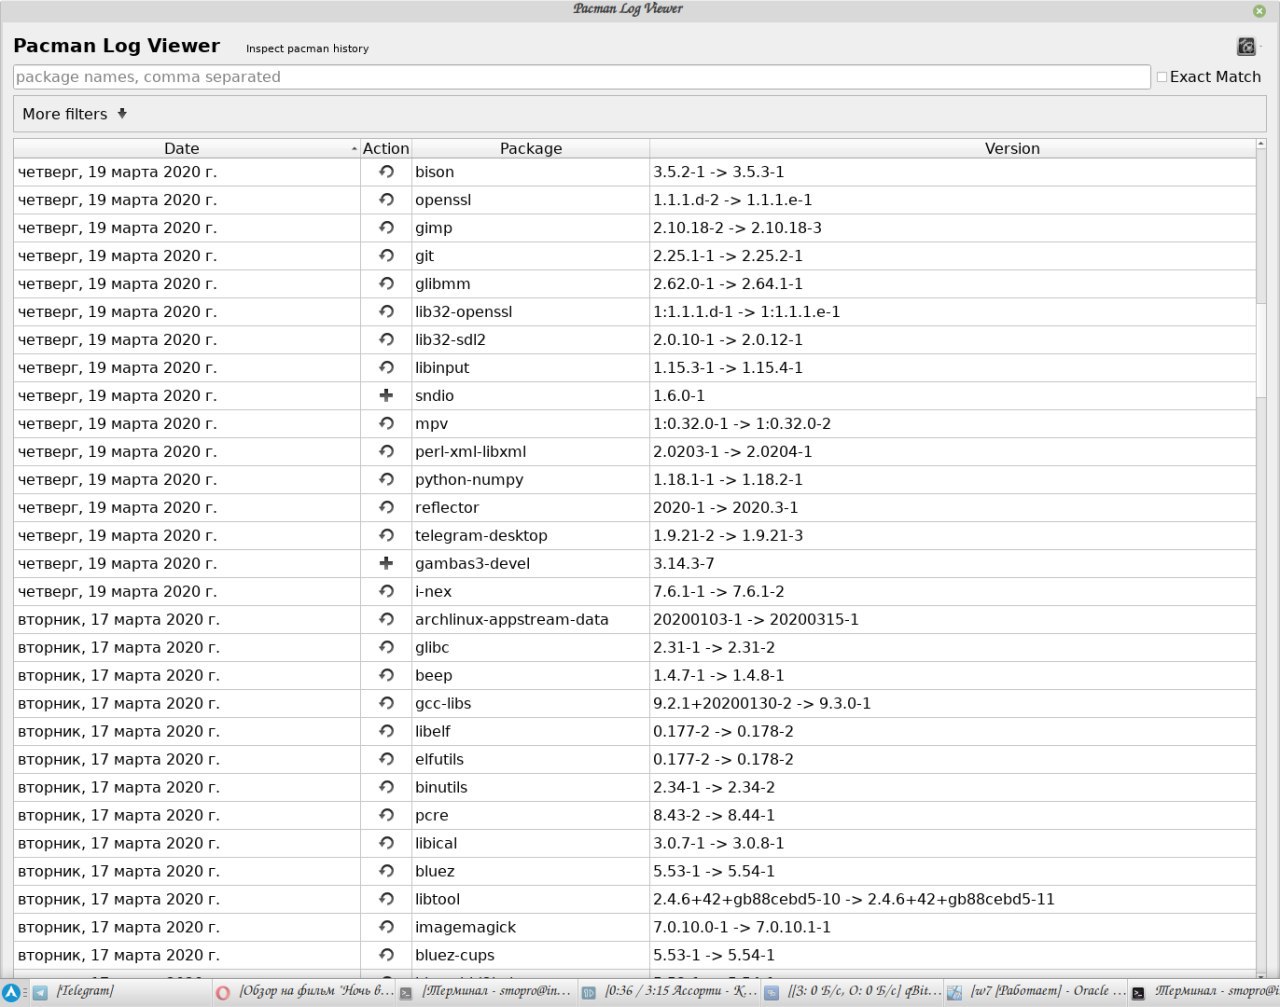Switch to the Oracle VirtualBox w7 window
Viewport: 1280px width, 1007px height.
tap(1035, 992)
